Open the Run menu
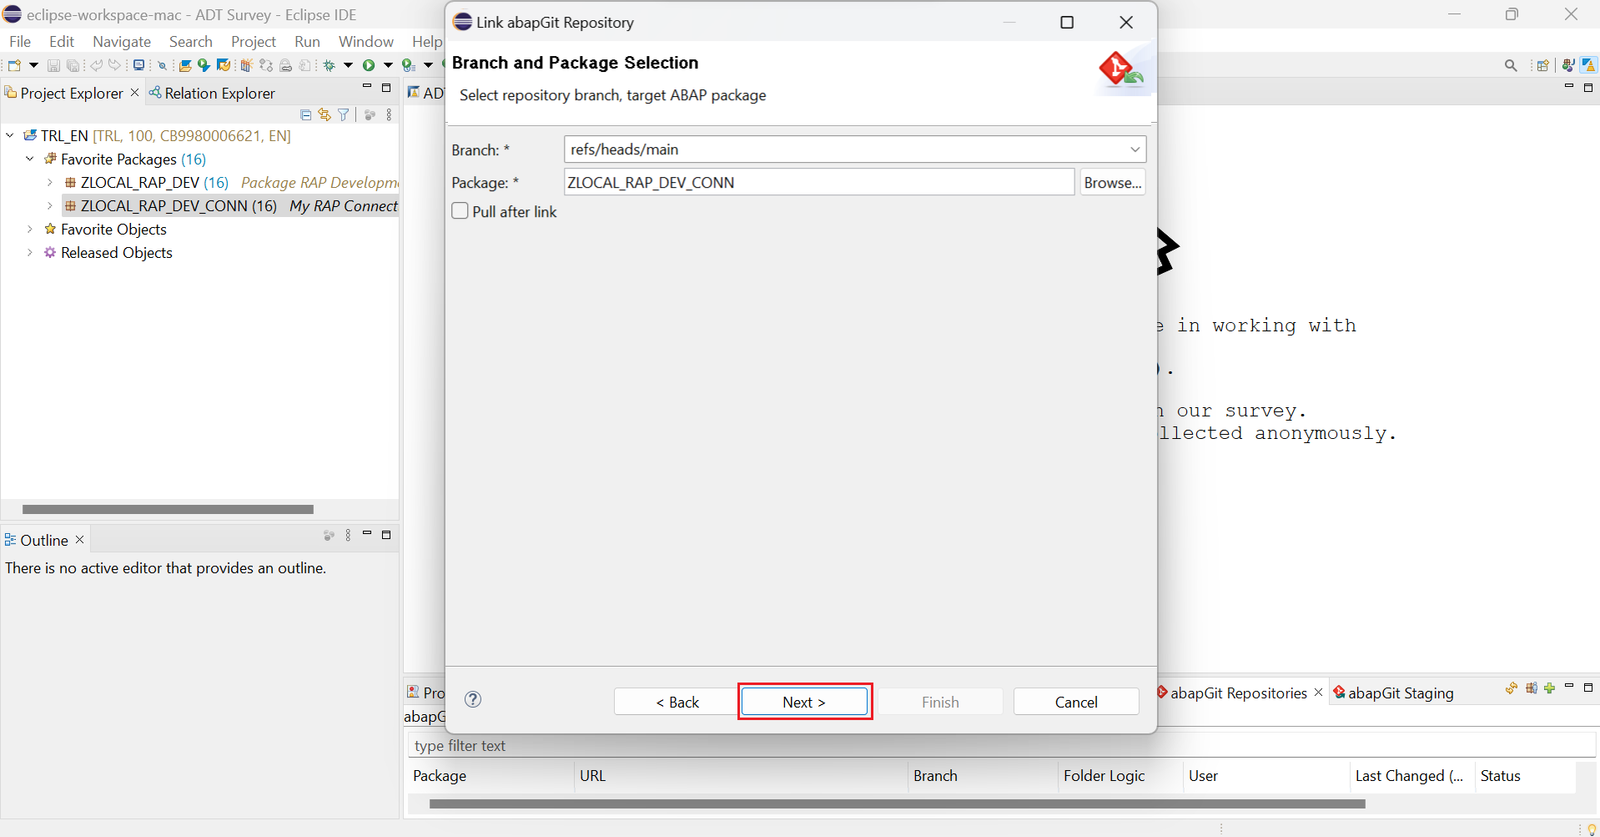 coord(307,41)
